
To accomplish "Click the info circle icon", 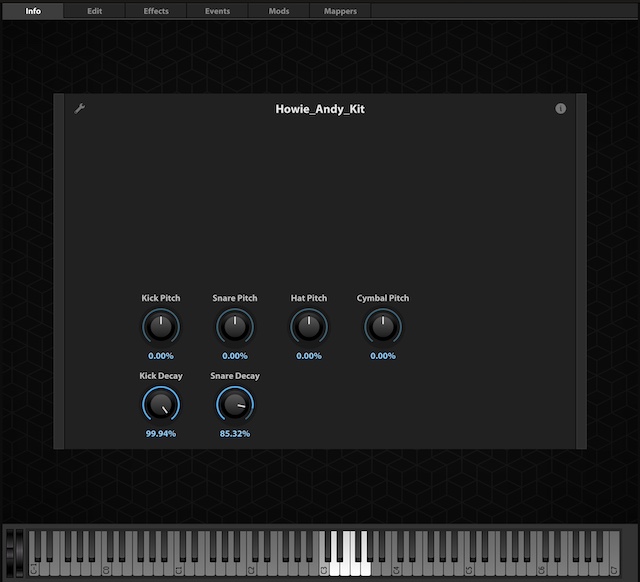I will [x=560, y=108].
